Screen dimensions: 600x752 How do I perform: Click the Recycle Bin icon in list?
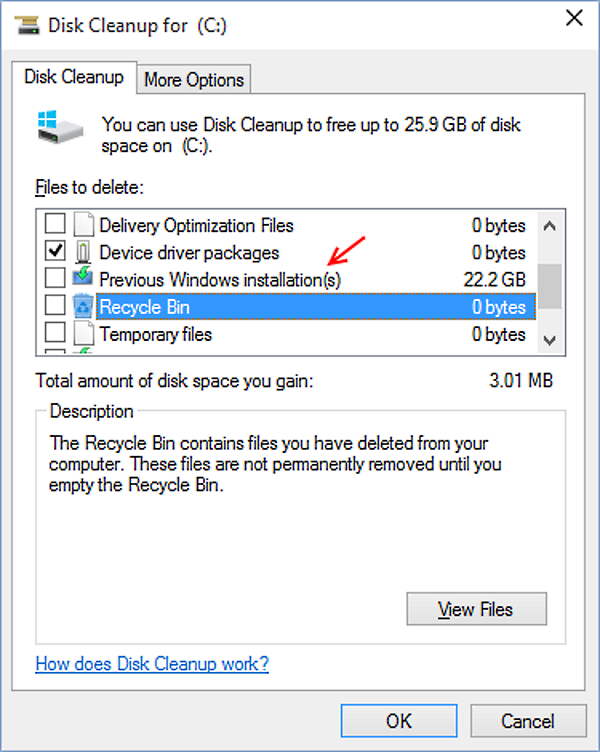(x=83, y=306)
